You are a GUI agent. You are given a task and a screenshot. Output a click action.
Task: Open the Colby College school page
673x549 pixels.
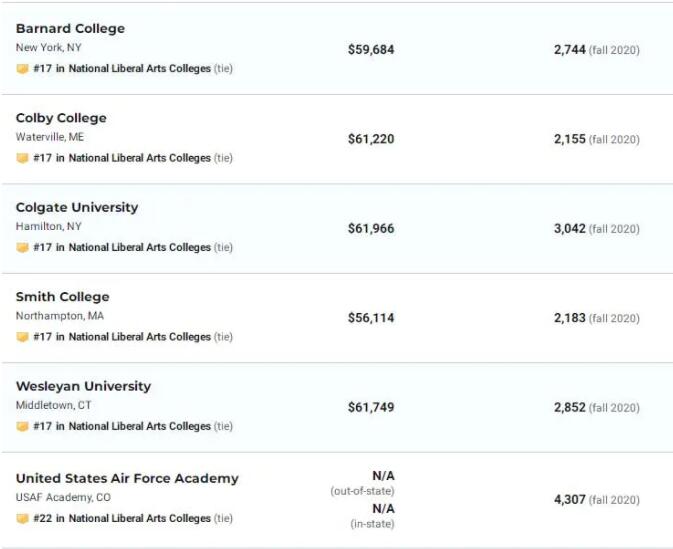[61, 118]
